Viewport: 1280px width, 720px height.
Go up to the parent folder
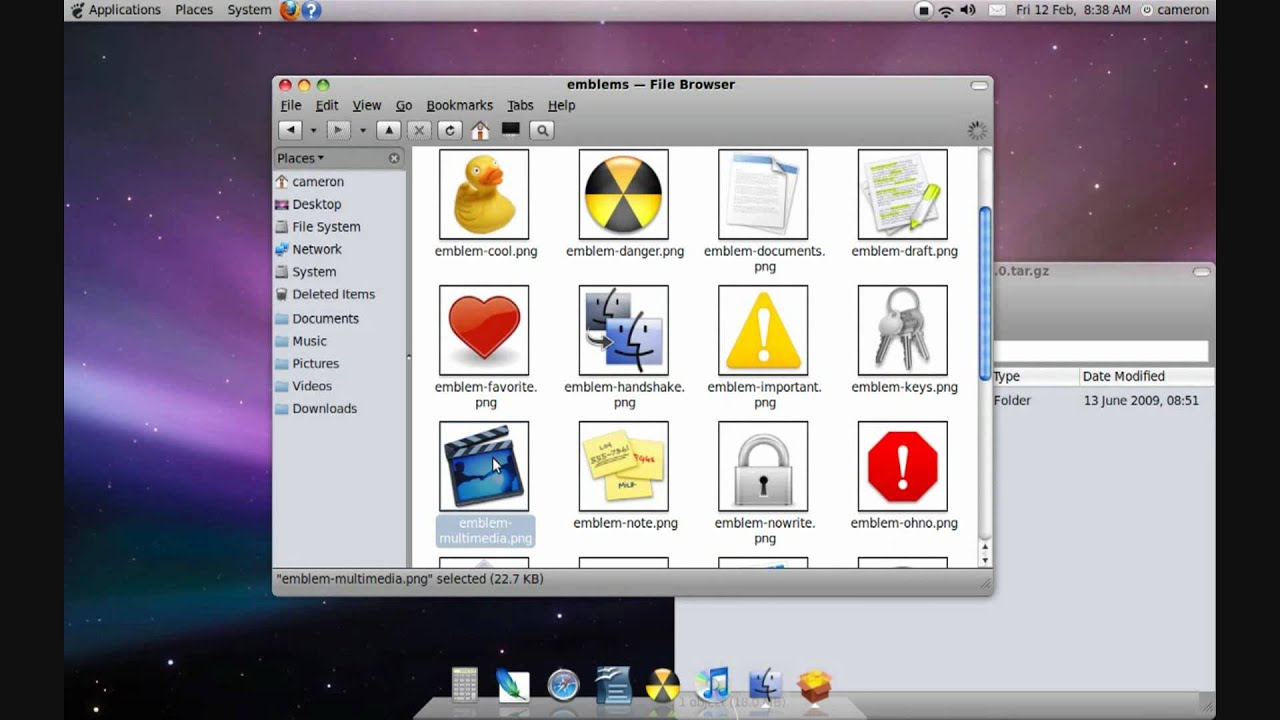pos(388,130)
